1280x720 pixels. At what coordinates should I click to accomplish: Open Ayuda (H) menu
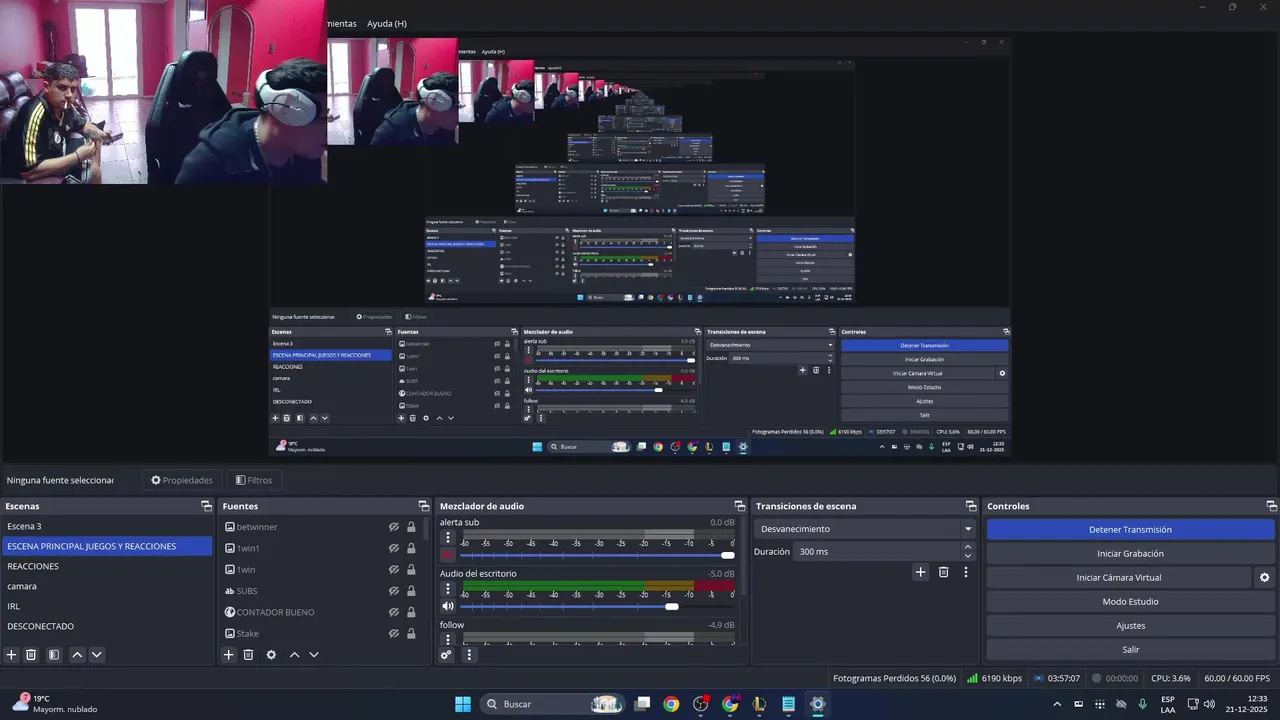click(x=386, y=23)
